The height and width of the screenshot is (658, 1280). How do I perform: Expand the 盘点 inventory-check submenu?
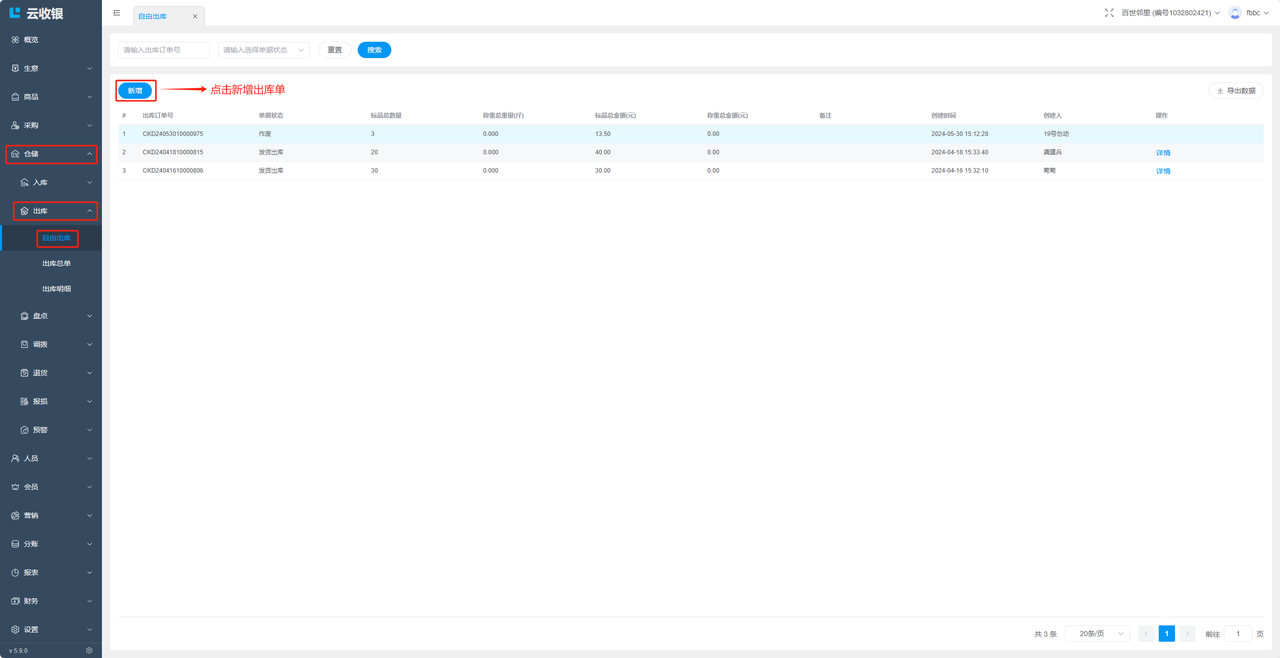(x=55, y=316)
